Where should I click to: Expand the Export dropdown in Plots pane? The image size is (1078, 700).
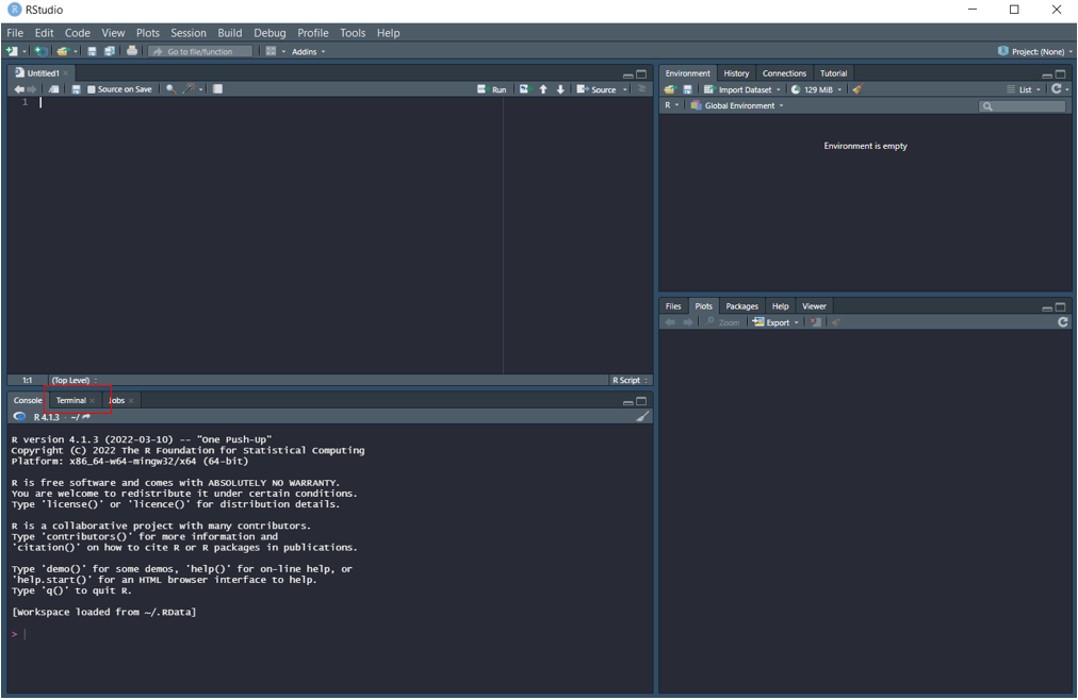(776, 322)
